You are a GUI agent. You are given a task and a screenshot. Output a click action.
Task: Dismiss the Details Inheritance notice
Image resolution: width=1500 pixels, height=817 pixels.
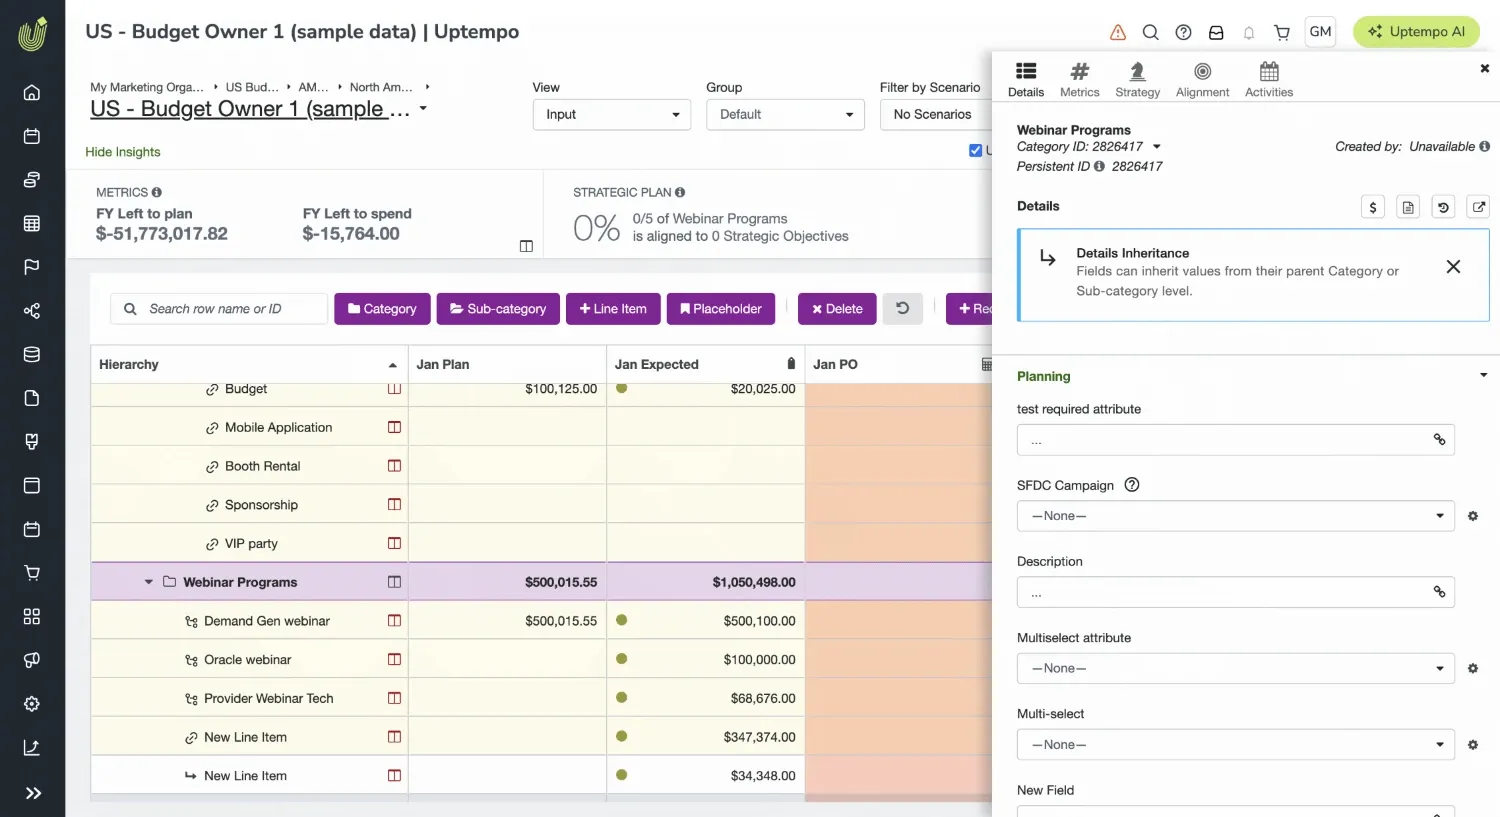pos(1453,267)
